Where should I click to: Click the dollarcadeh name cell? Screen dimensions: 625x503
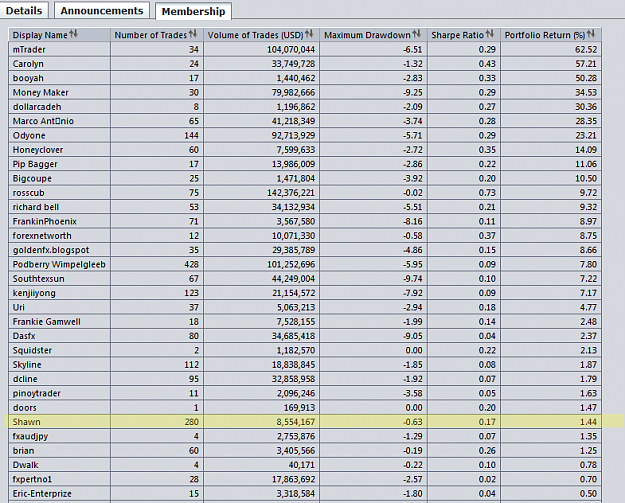pyautogui.click(x=59, y=107)
